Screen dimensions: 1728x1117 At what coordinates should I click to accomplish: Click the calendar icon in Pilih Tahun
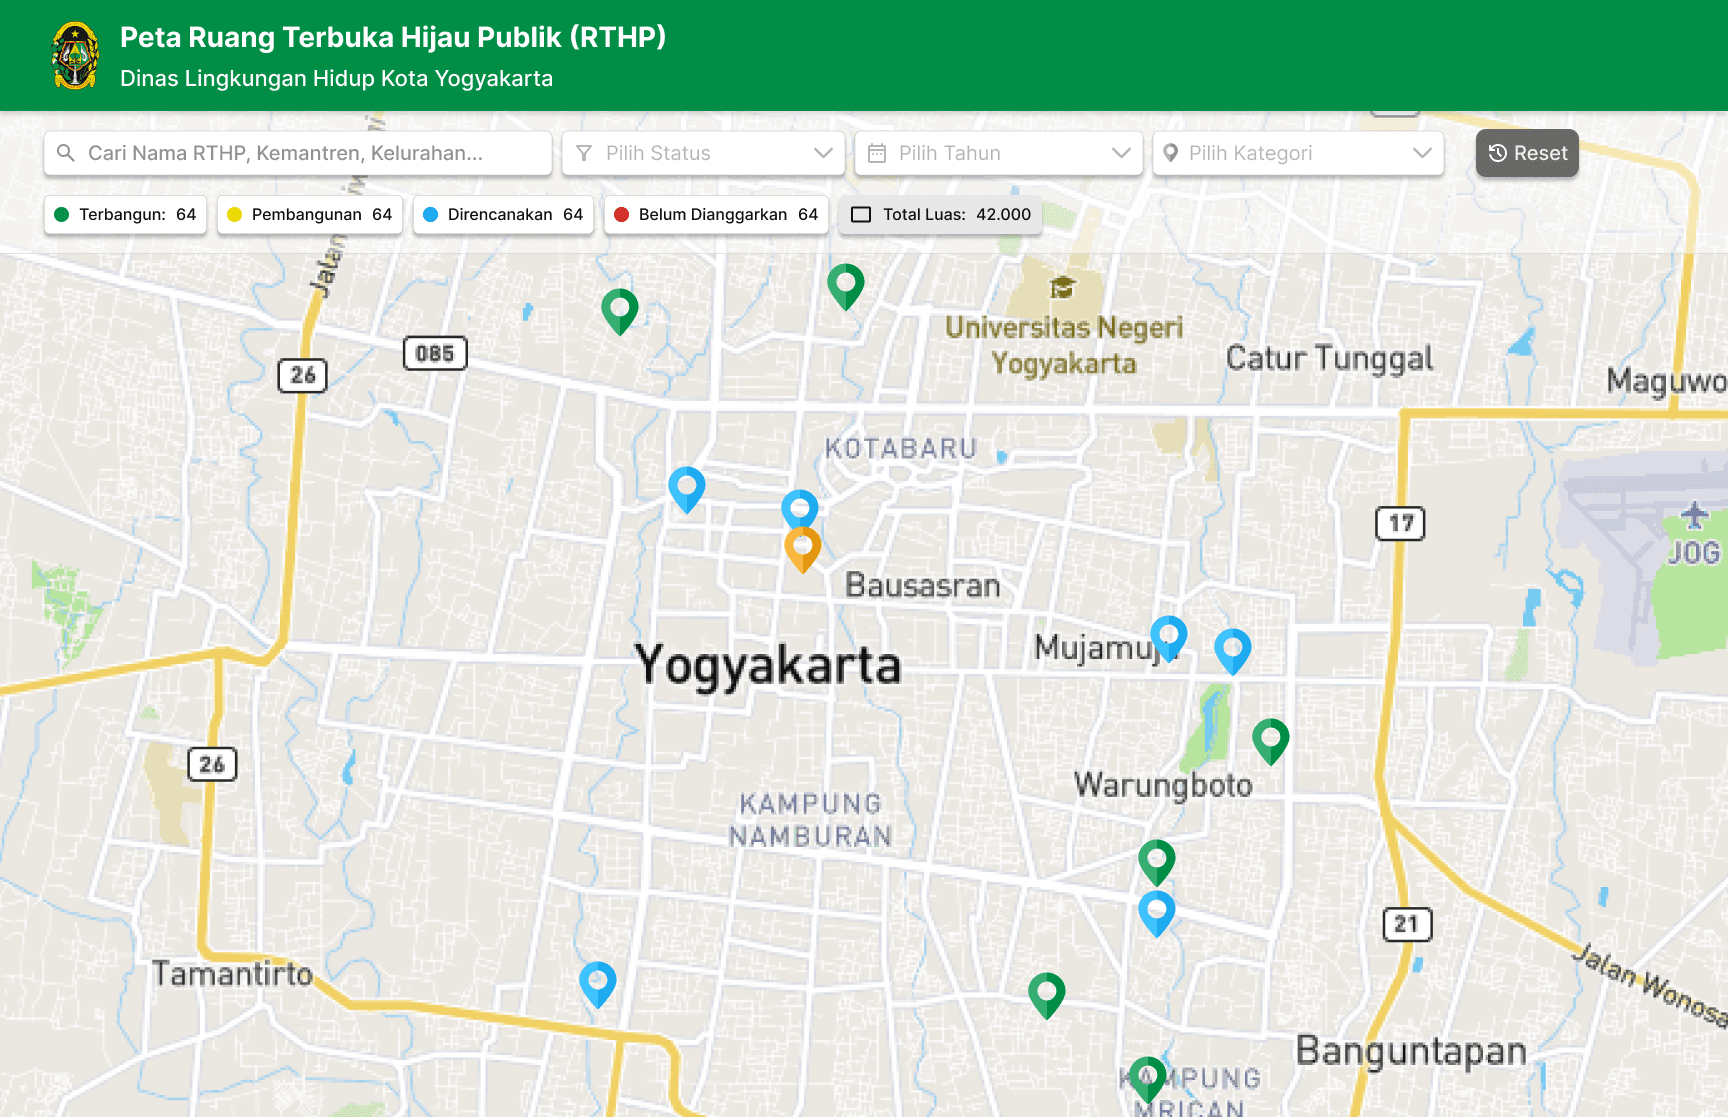(877, 153)
